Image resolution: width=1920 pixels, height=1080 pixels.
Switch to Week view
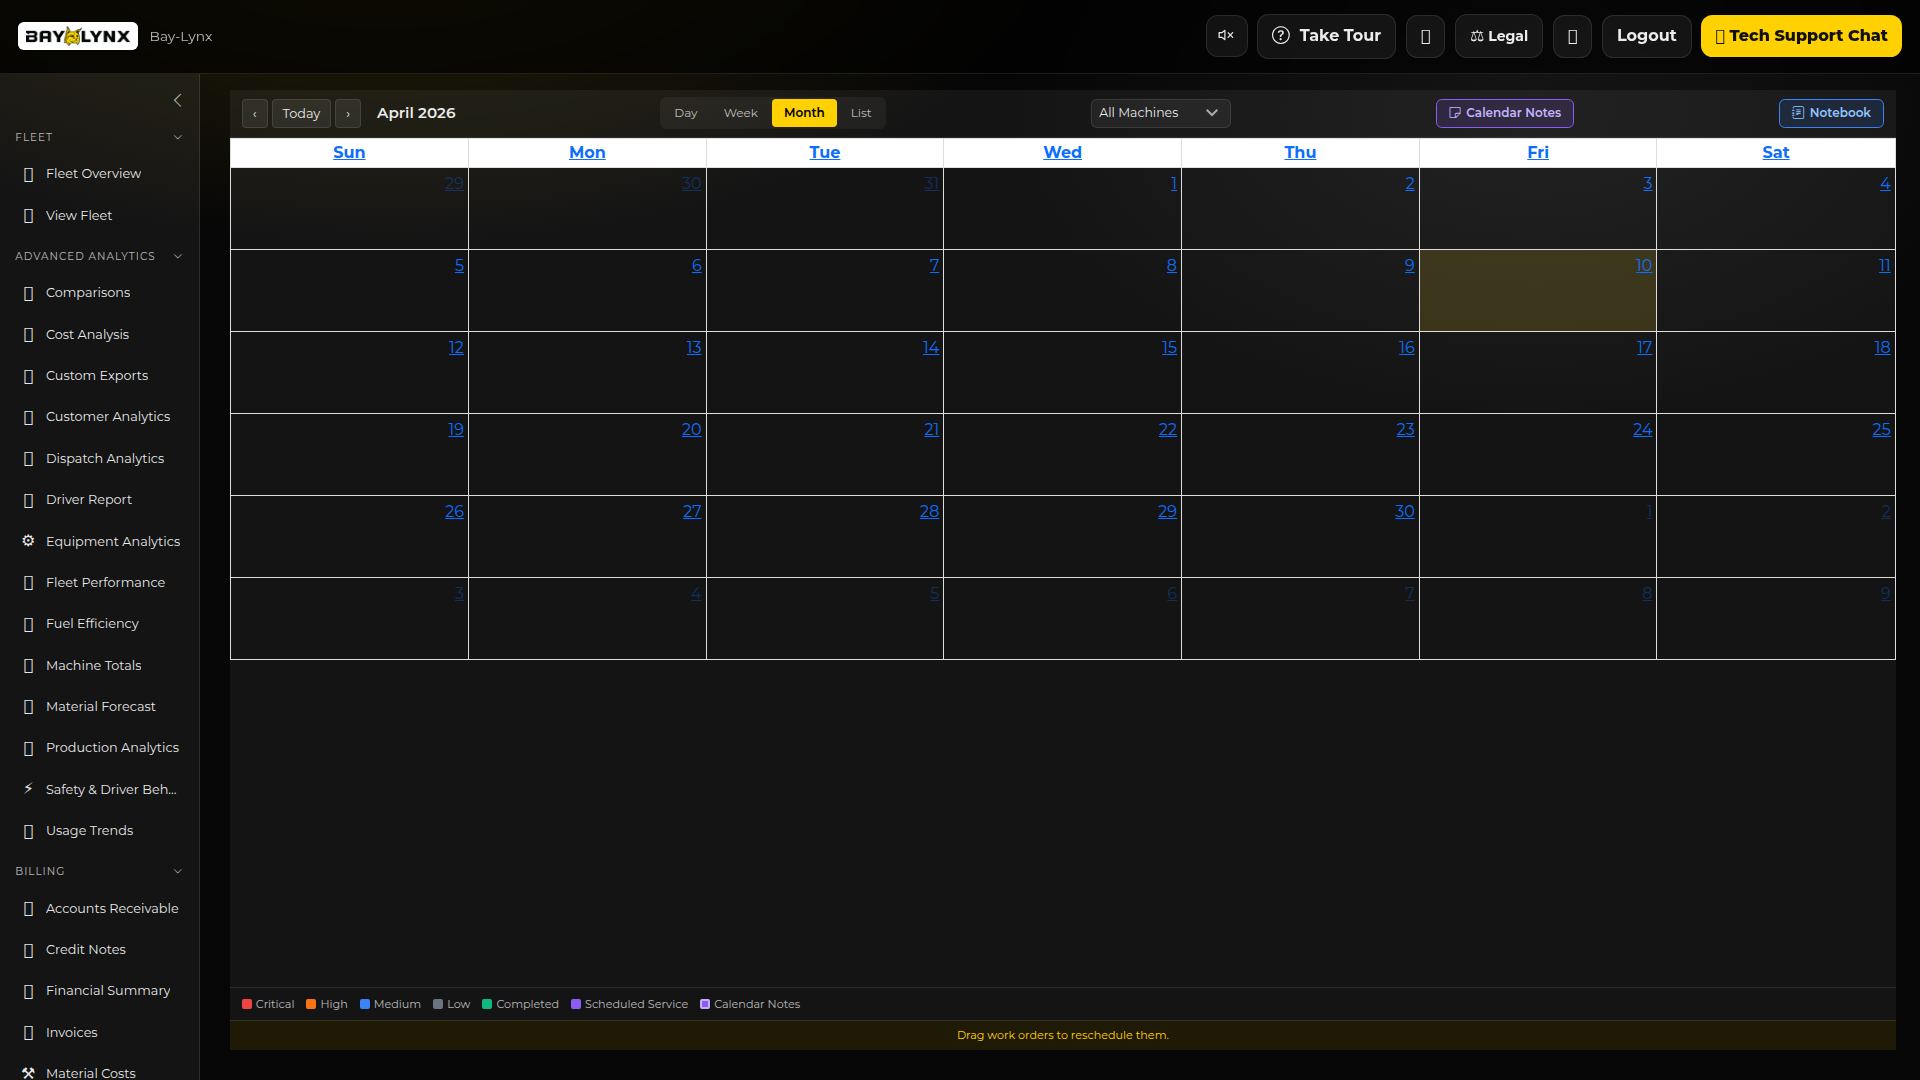point(740,113)
